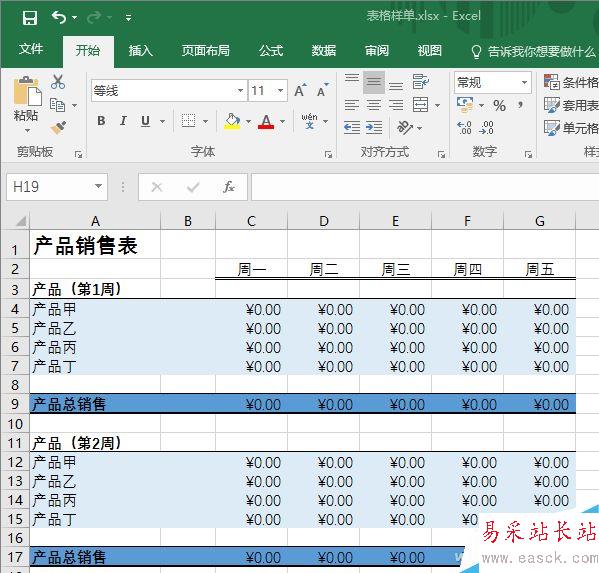Toggle underline formatting
This screenshot has height=573, width=599.
[x=146, y=121]
